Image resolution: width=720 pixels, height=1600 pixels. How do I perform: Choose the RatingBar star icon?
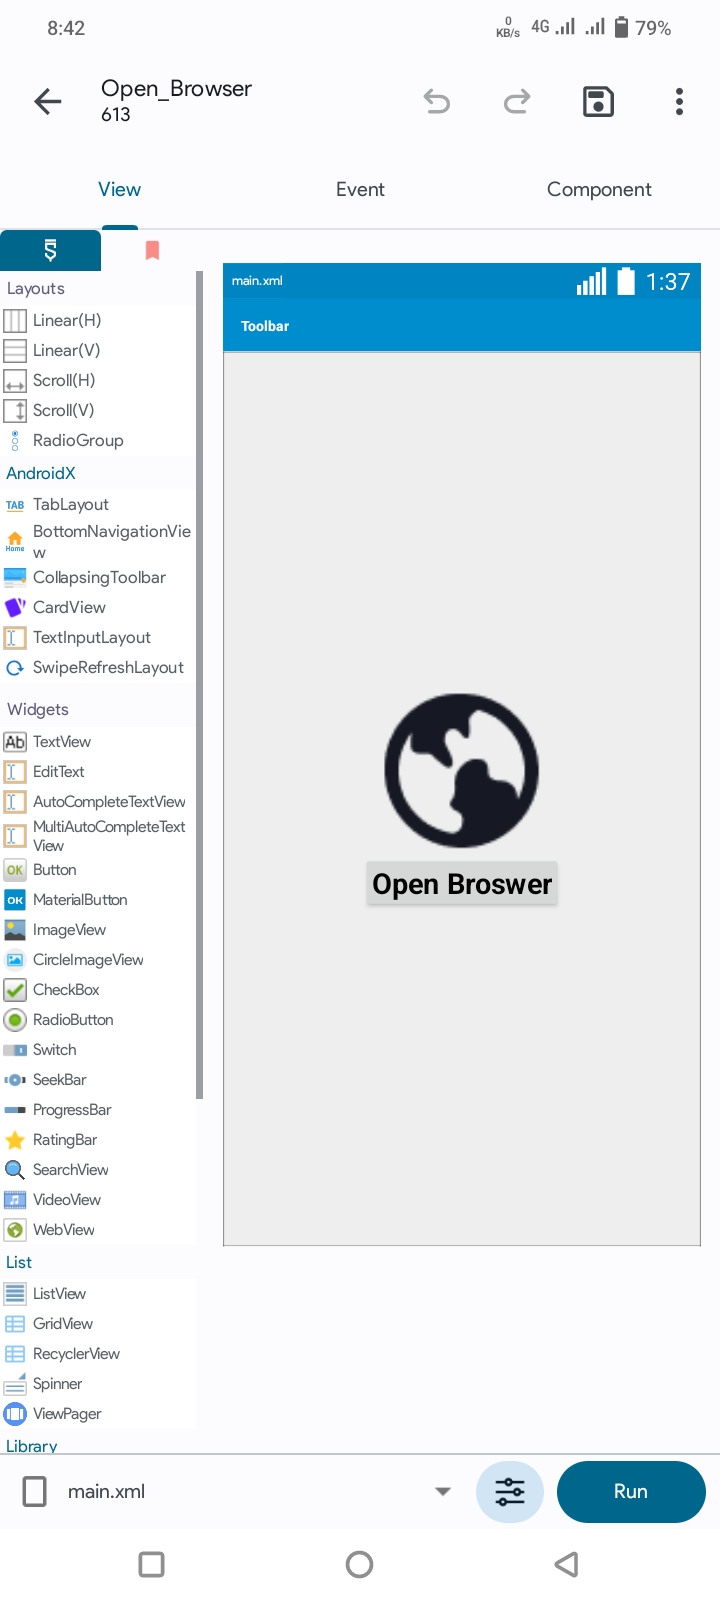click(15, 1140)
